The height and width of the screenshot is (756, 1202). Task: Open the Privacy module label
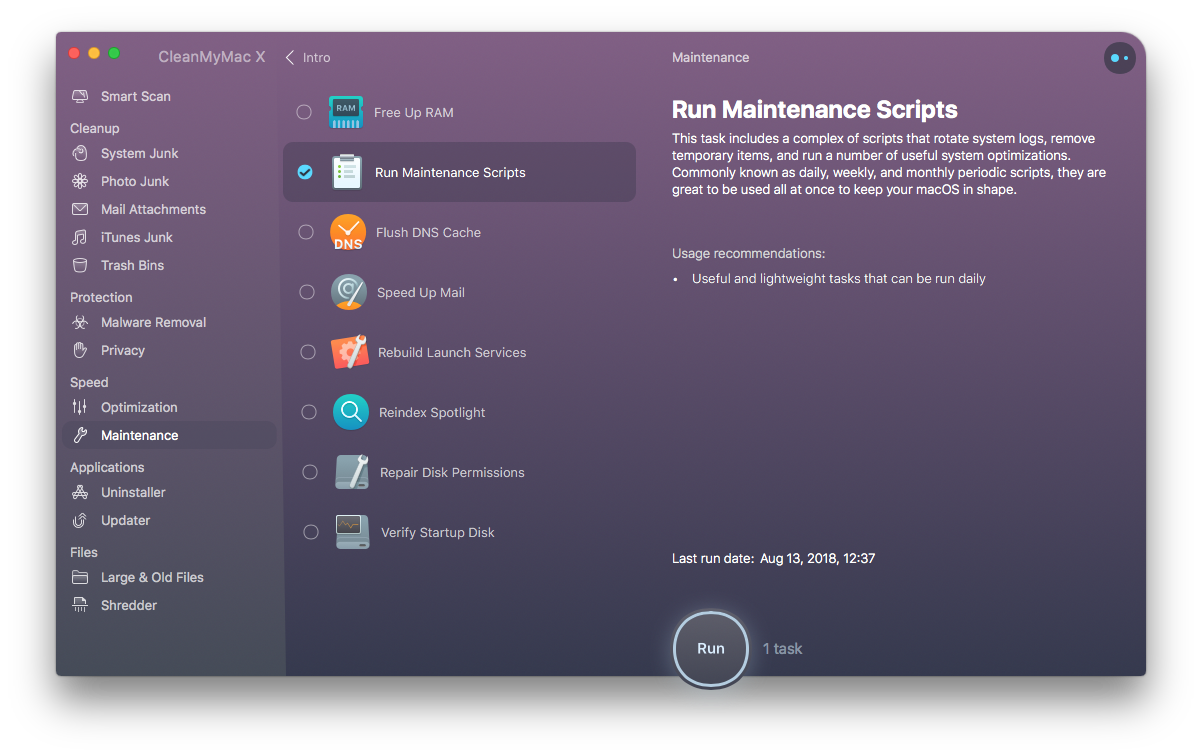[x=123, y=350]
